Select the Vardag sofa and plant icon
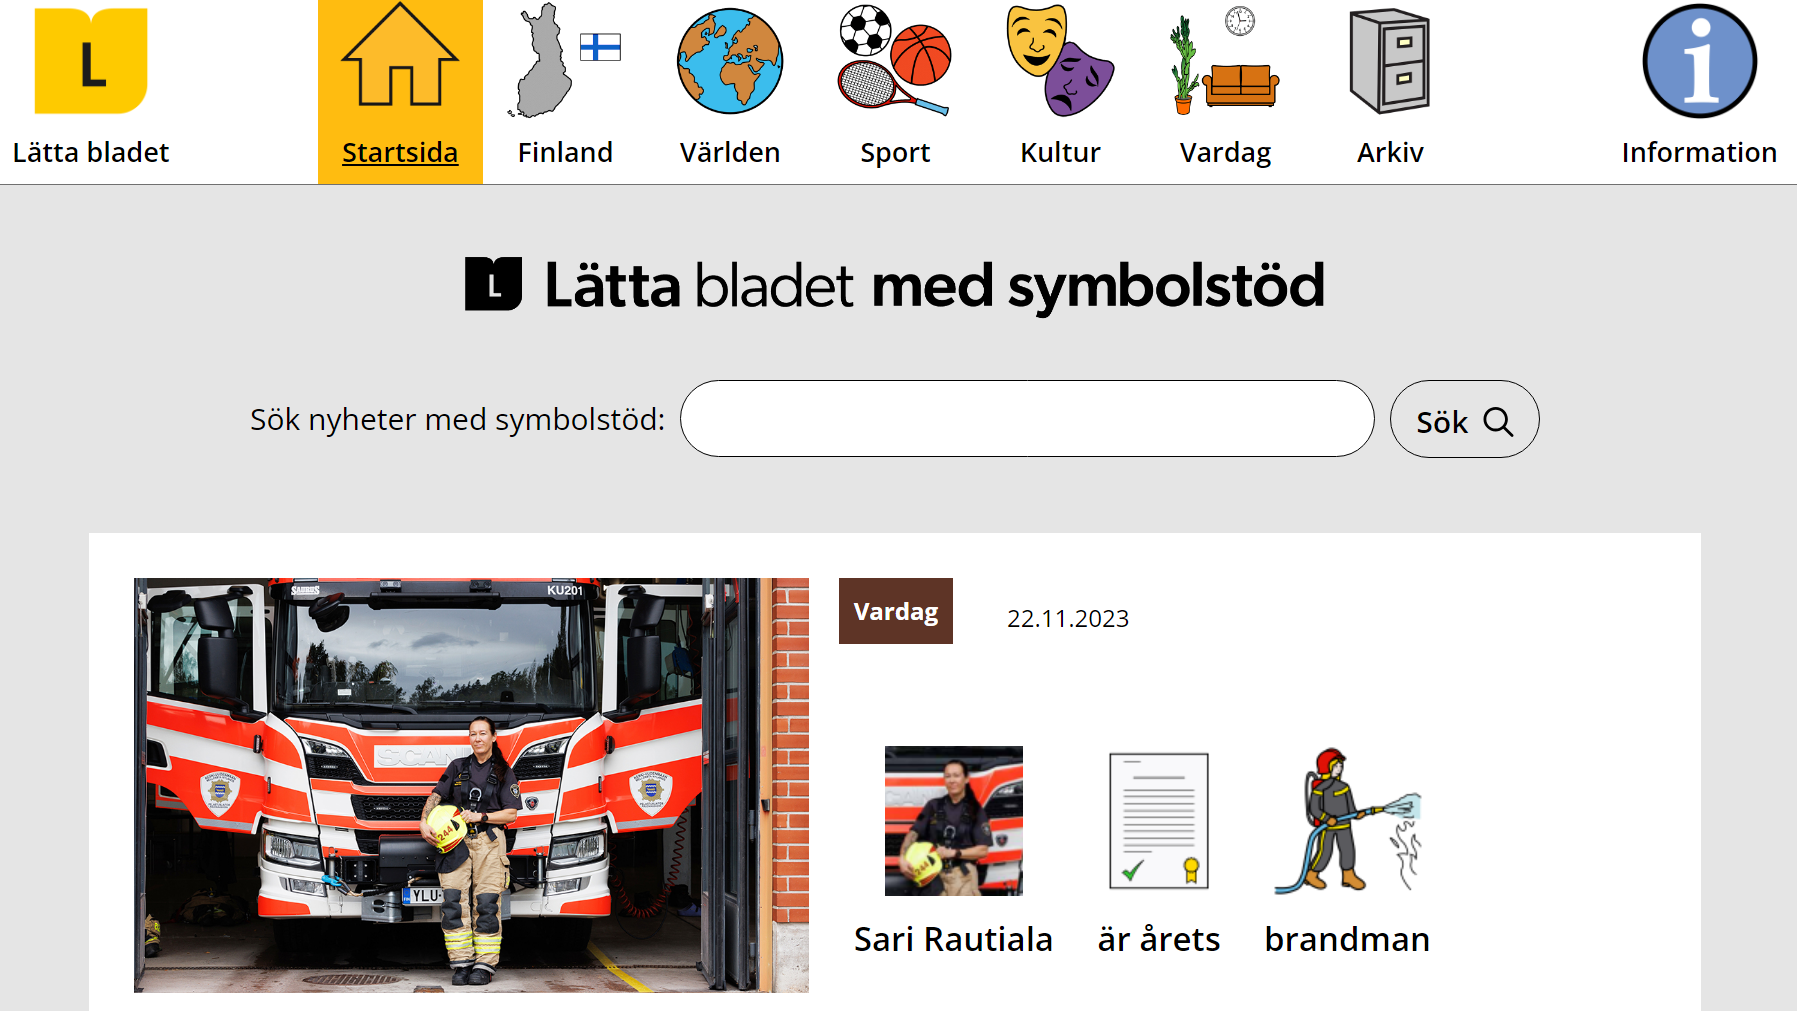1797x1011 pixels. [1225, 60]
